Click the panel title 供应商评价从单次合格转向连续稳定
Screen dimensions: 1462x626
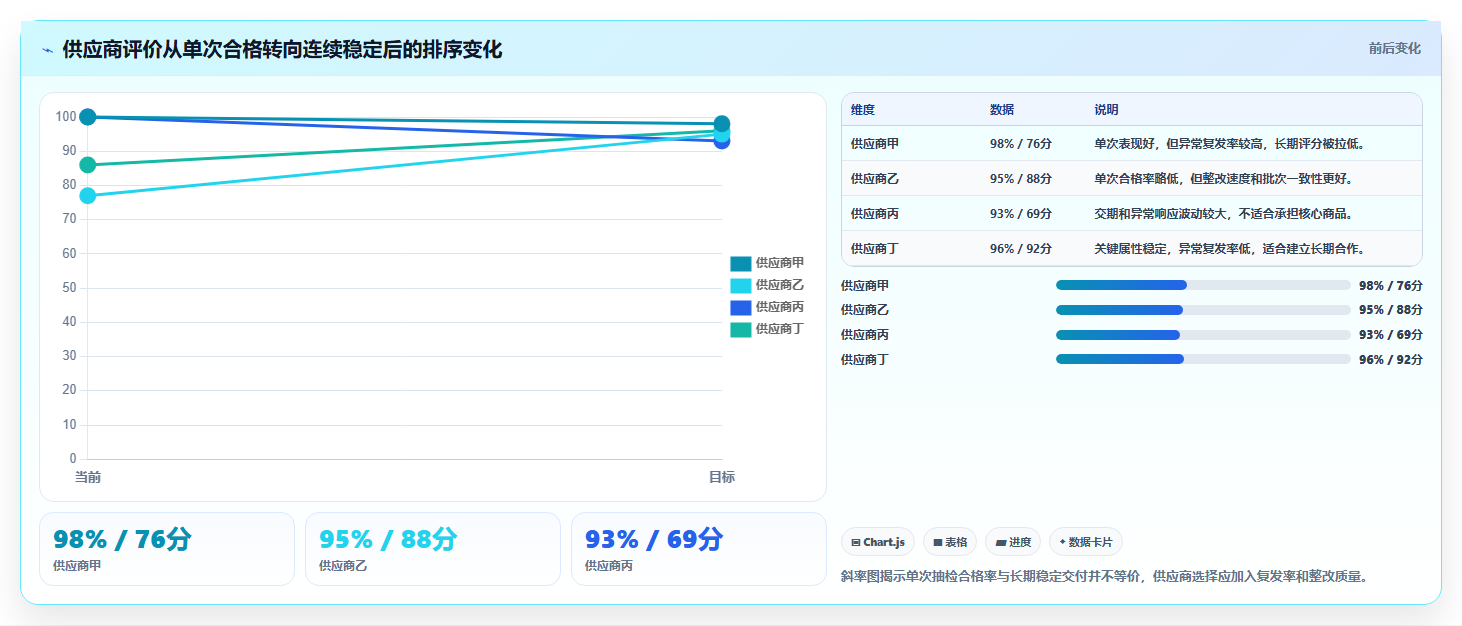click(x=282, y=50)
